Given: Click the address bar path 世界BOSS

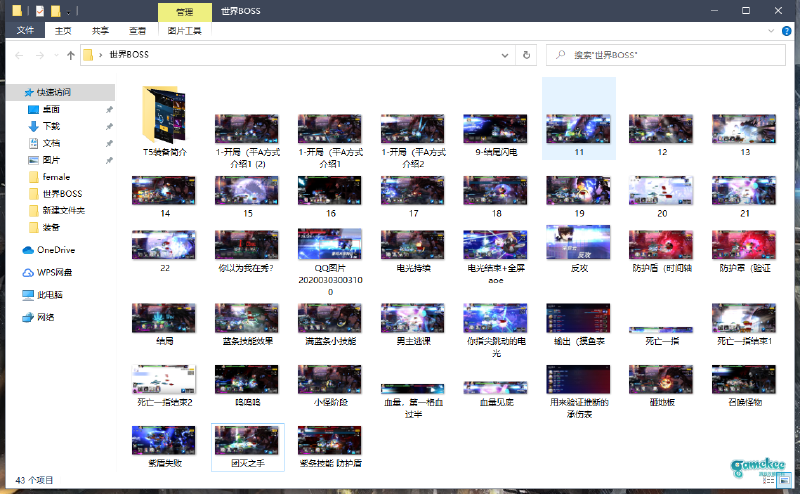Looking at the screenshot, I should (x=129, y=55).
